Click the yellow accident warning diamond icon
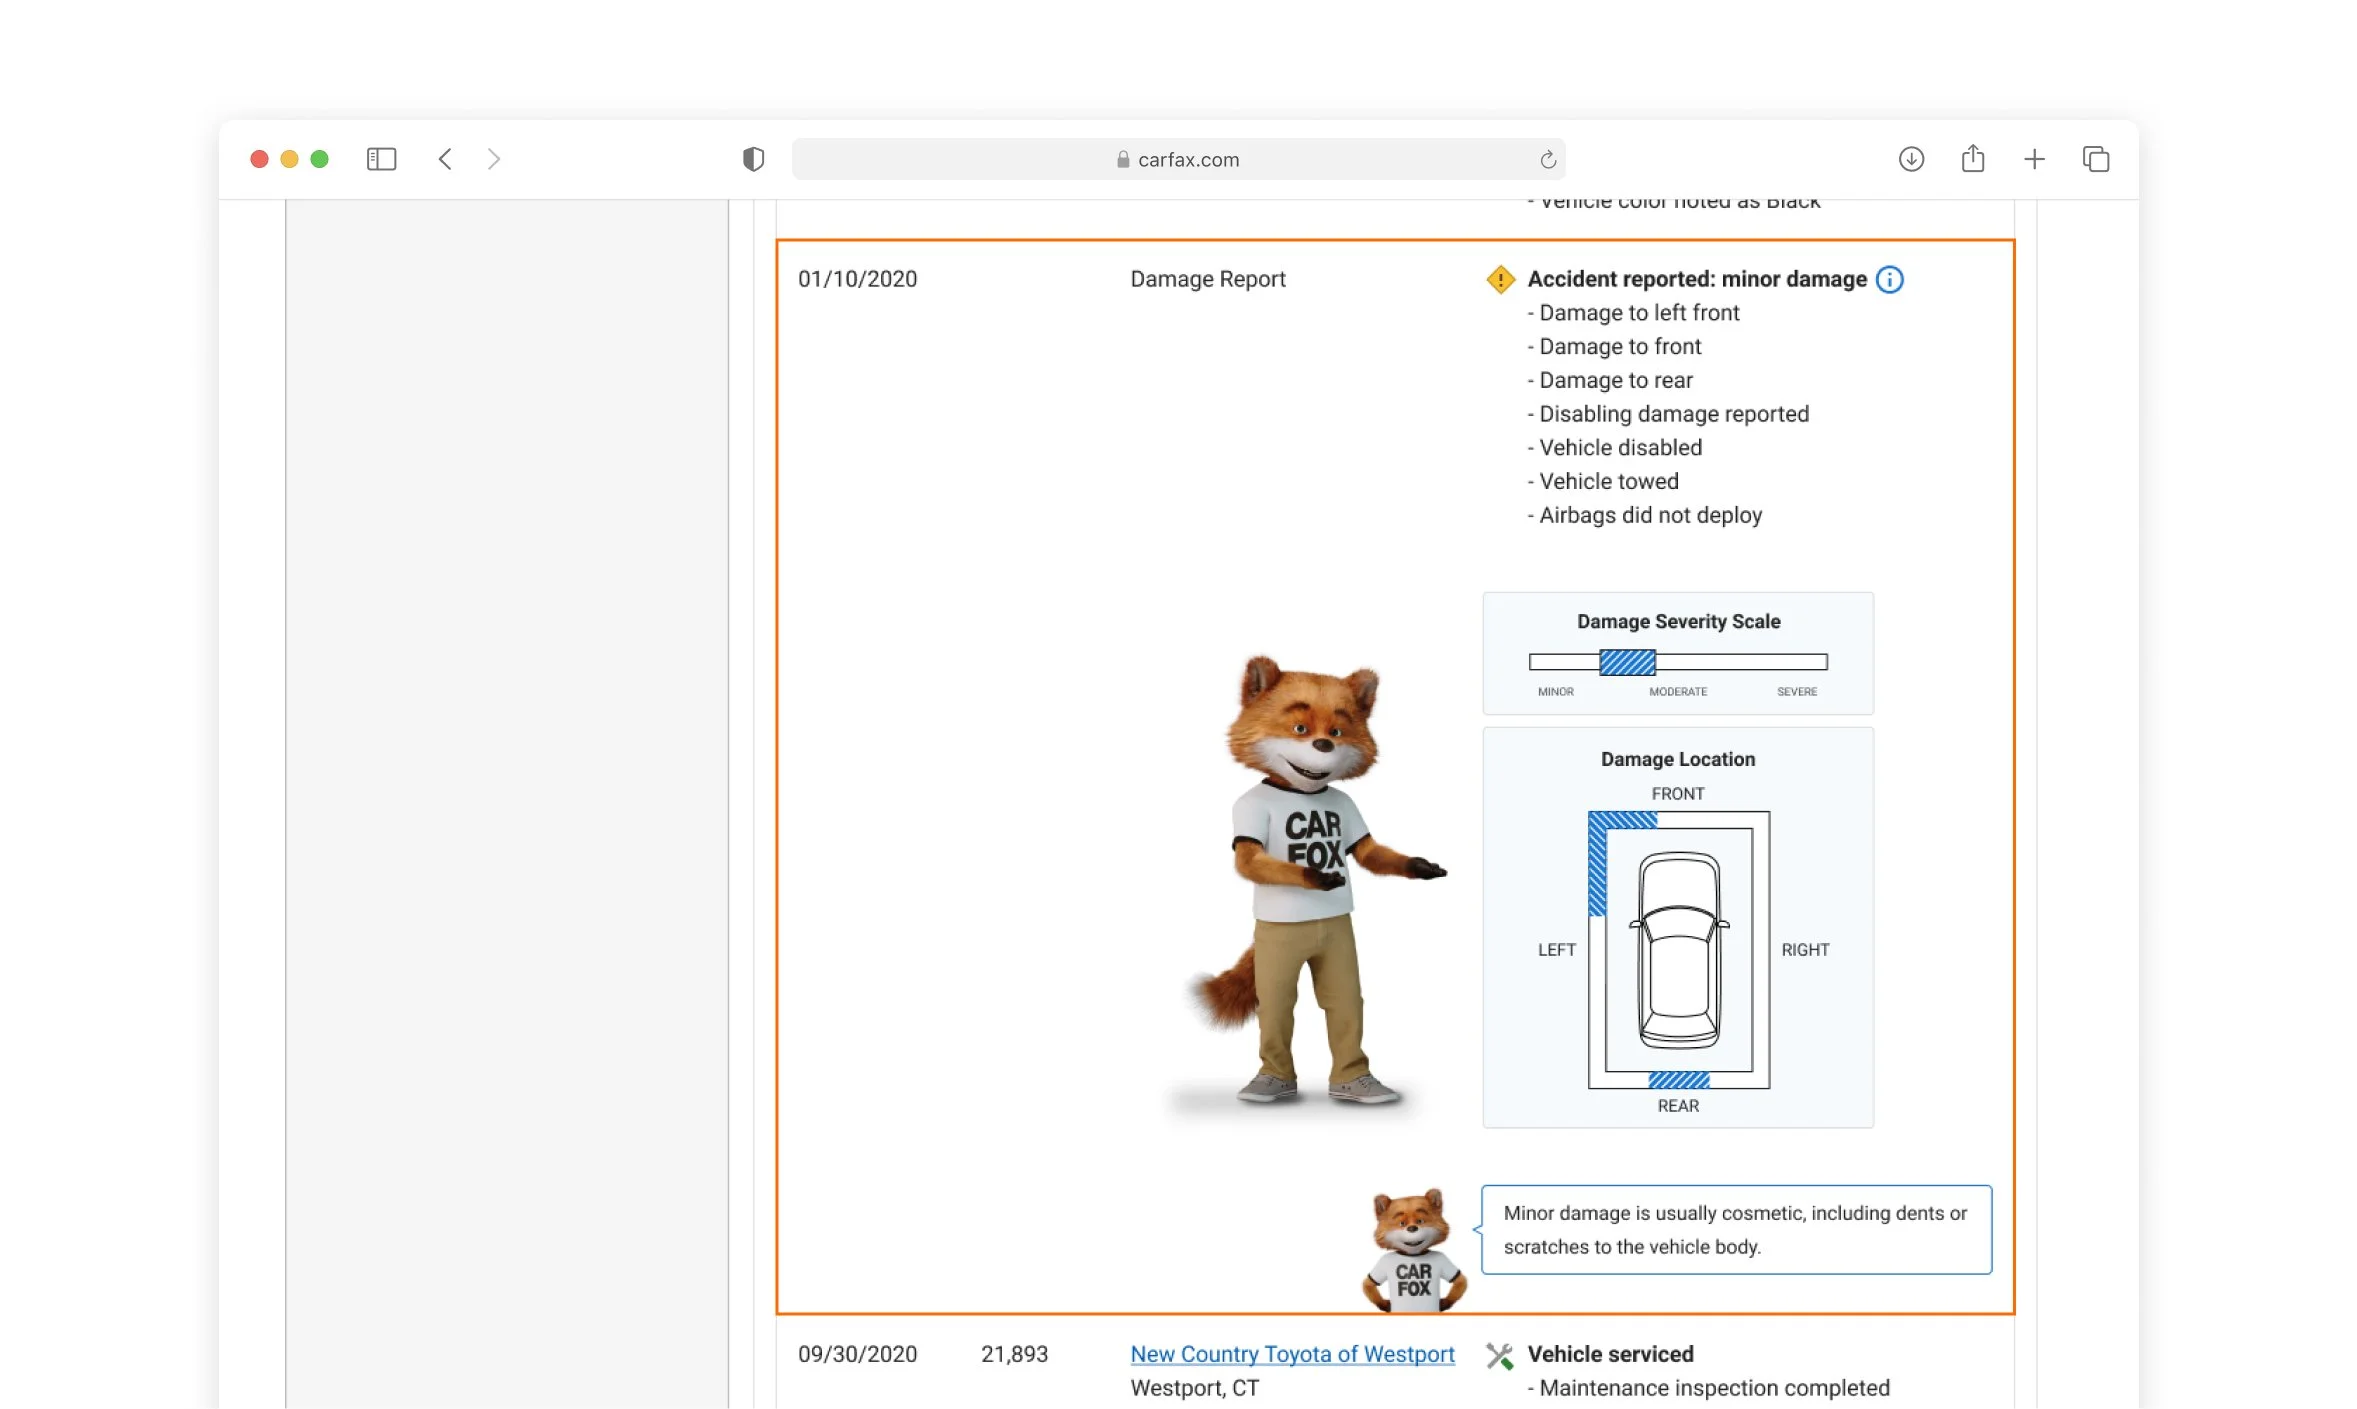Image resolution: width=2357 pixels, height=1409 pixels. 1500,279
